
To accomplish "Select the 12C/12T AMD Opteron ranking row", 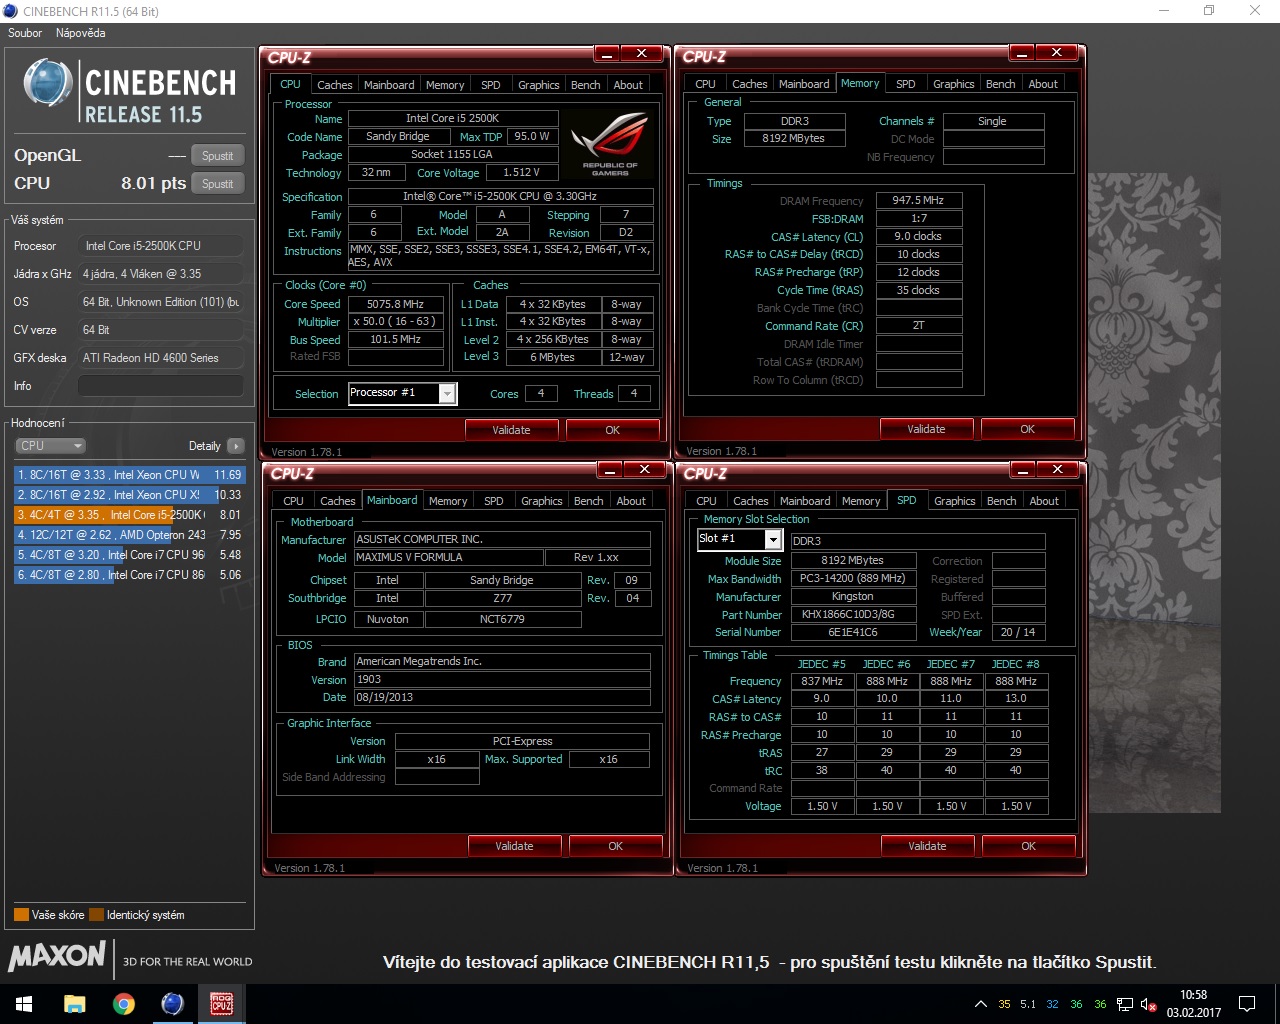I will click(129, 535).
